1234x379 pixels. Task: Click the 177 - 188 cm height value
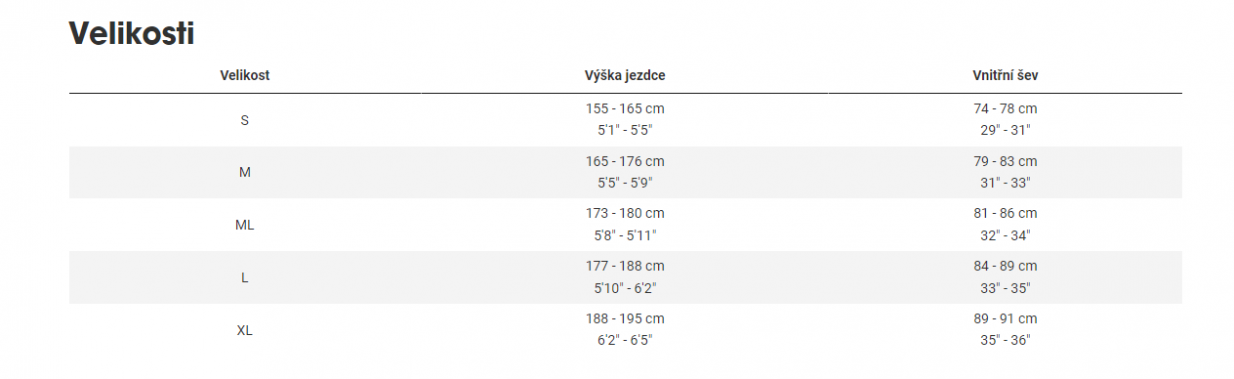(x=625, y=266)
